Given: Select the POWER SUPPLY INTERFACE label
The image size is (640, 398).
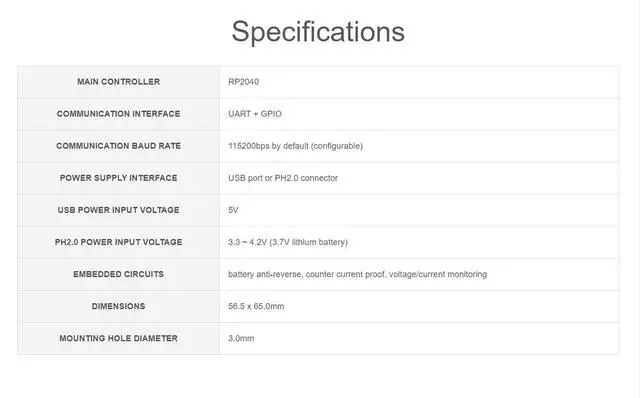Looking at the screenshot, I should pyautogui.click(x=118, y=178).
